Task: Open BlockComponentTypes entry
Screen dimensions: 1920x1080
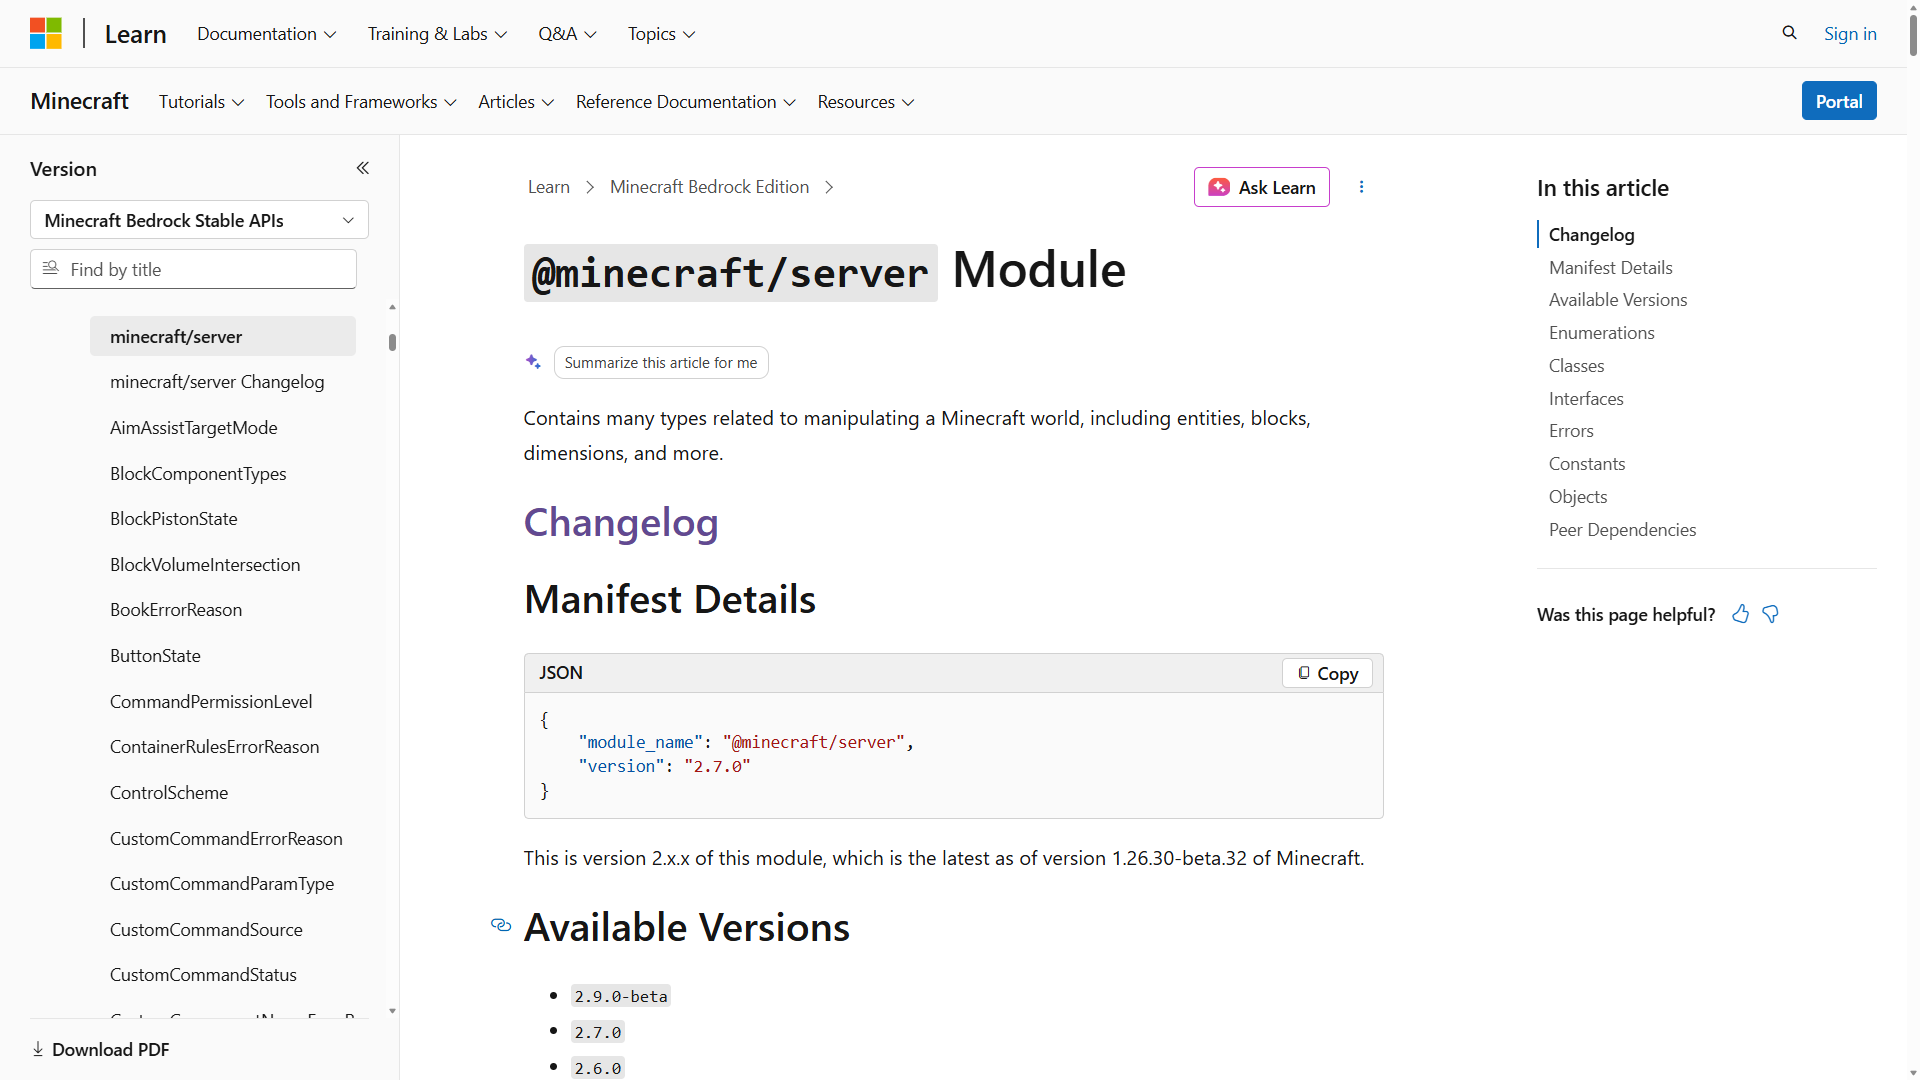Action: point(198,474)
